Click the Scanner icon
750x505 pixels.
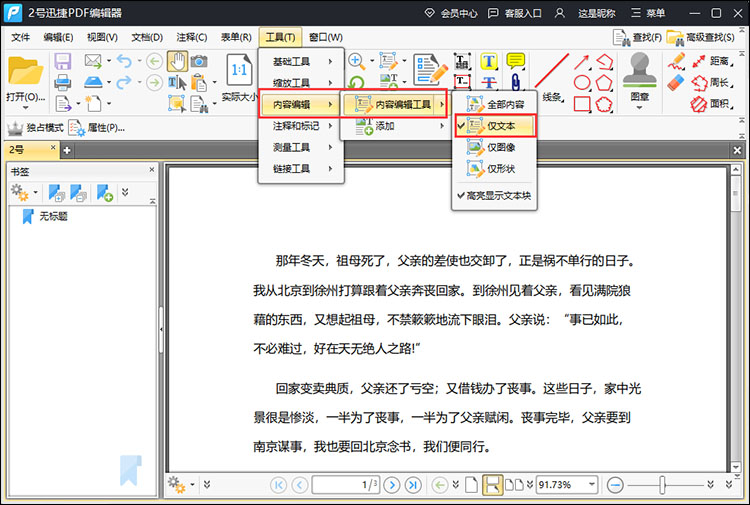[x=93, y=82]
